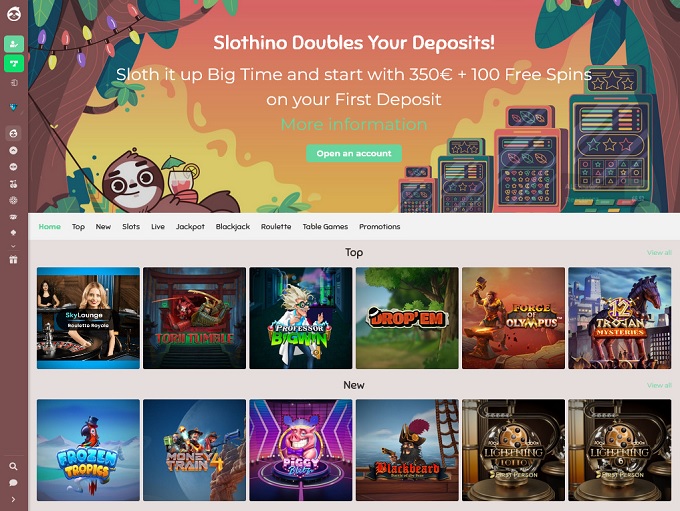Open the Professor BigWin game thumbnail
This screenshot has height=511, width=680.
301,318
